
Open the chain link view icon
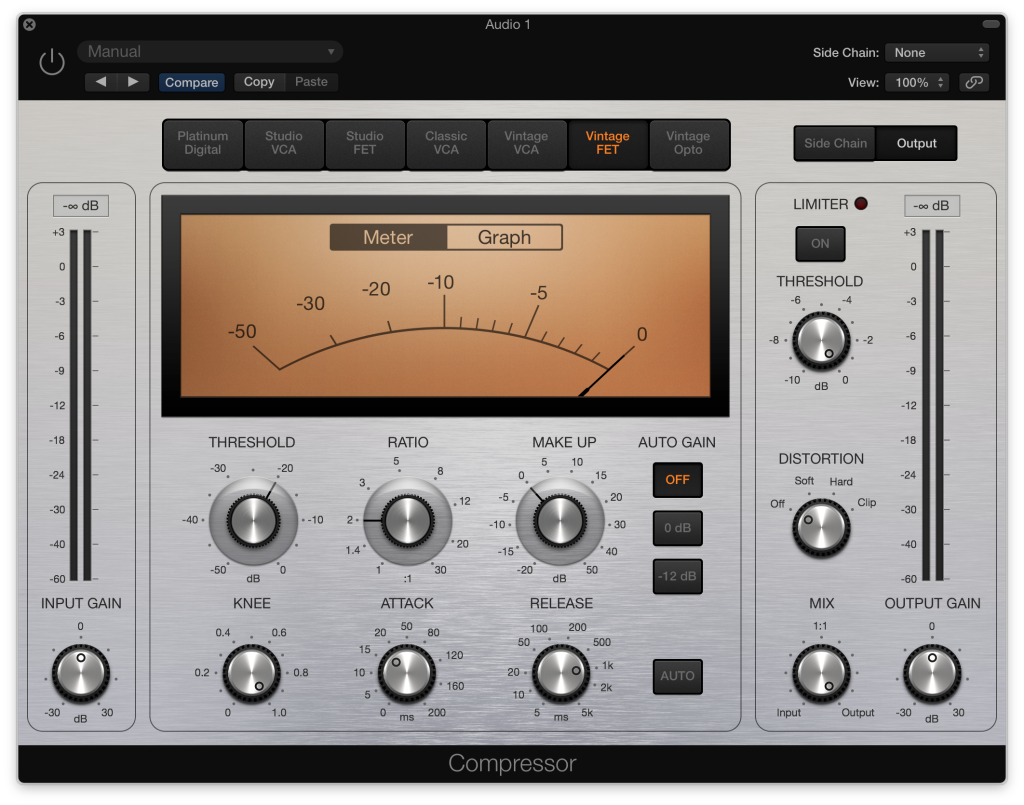(x=973, y=82)
